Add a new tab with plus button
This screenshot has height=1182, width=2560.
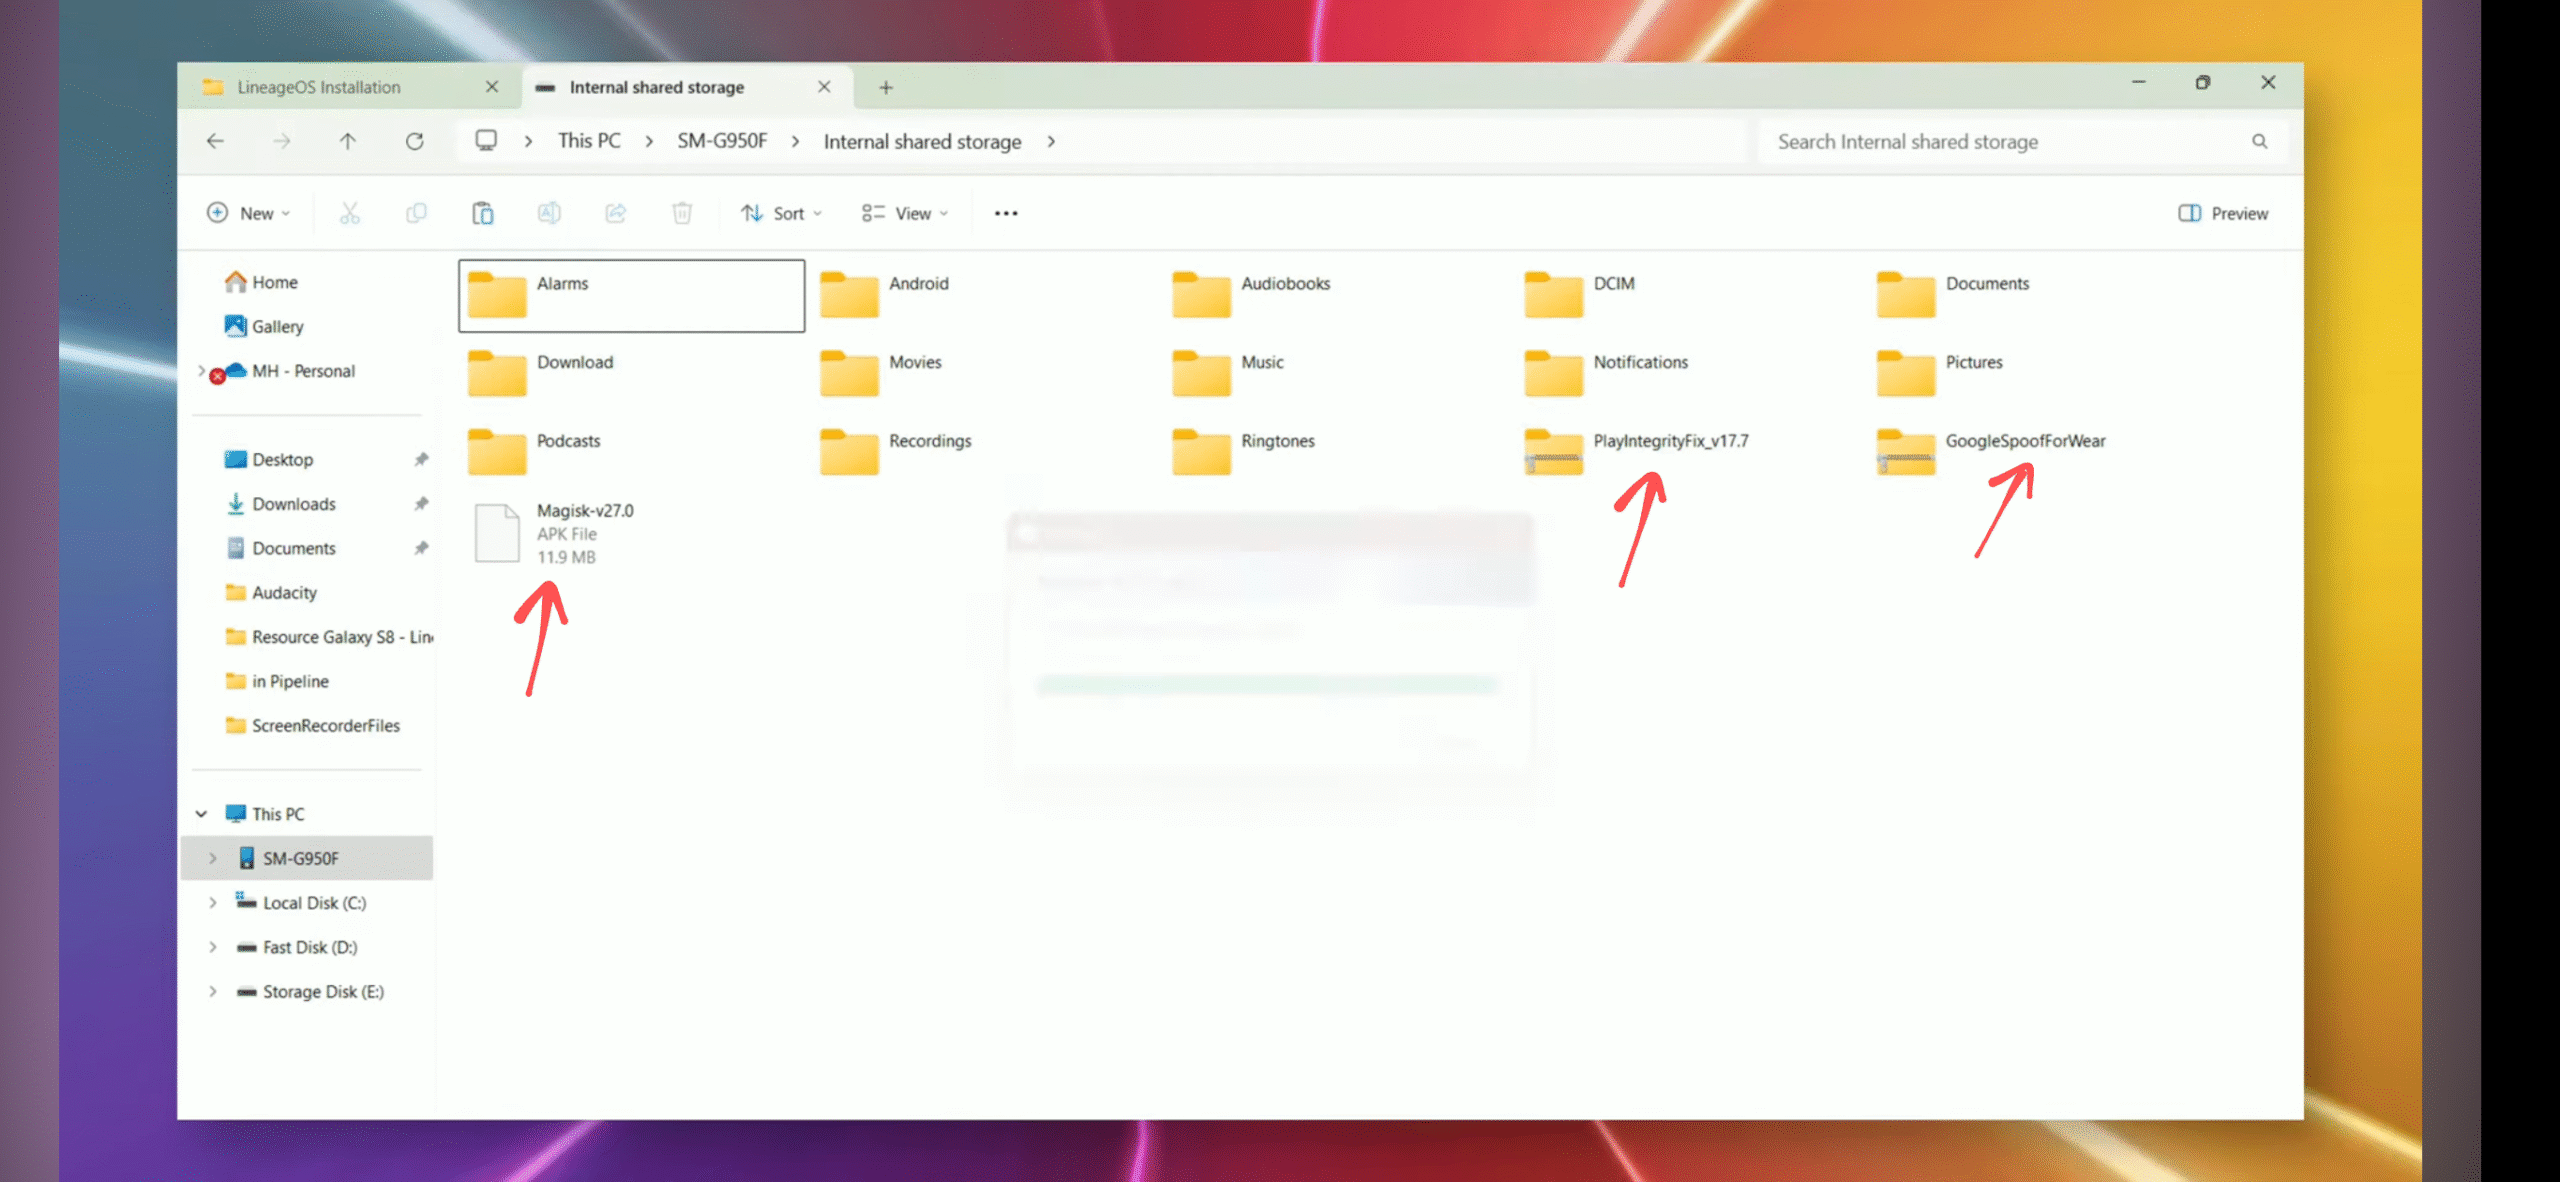click(x=885, y=87)
